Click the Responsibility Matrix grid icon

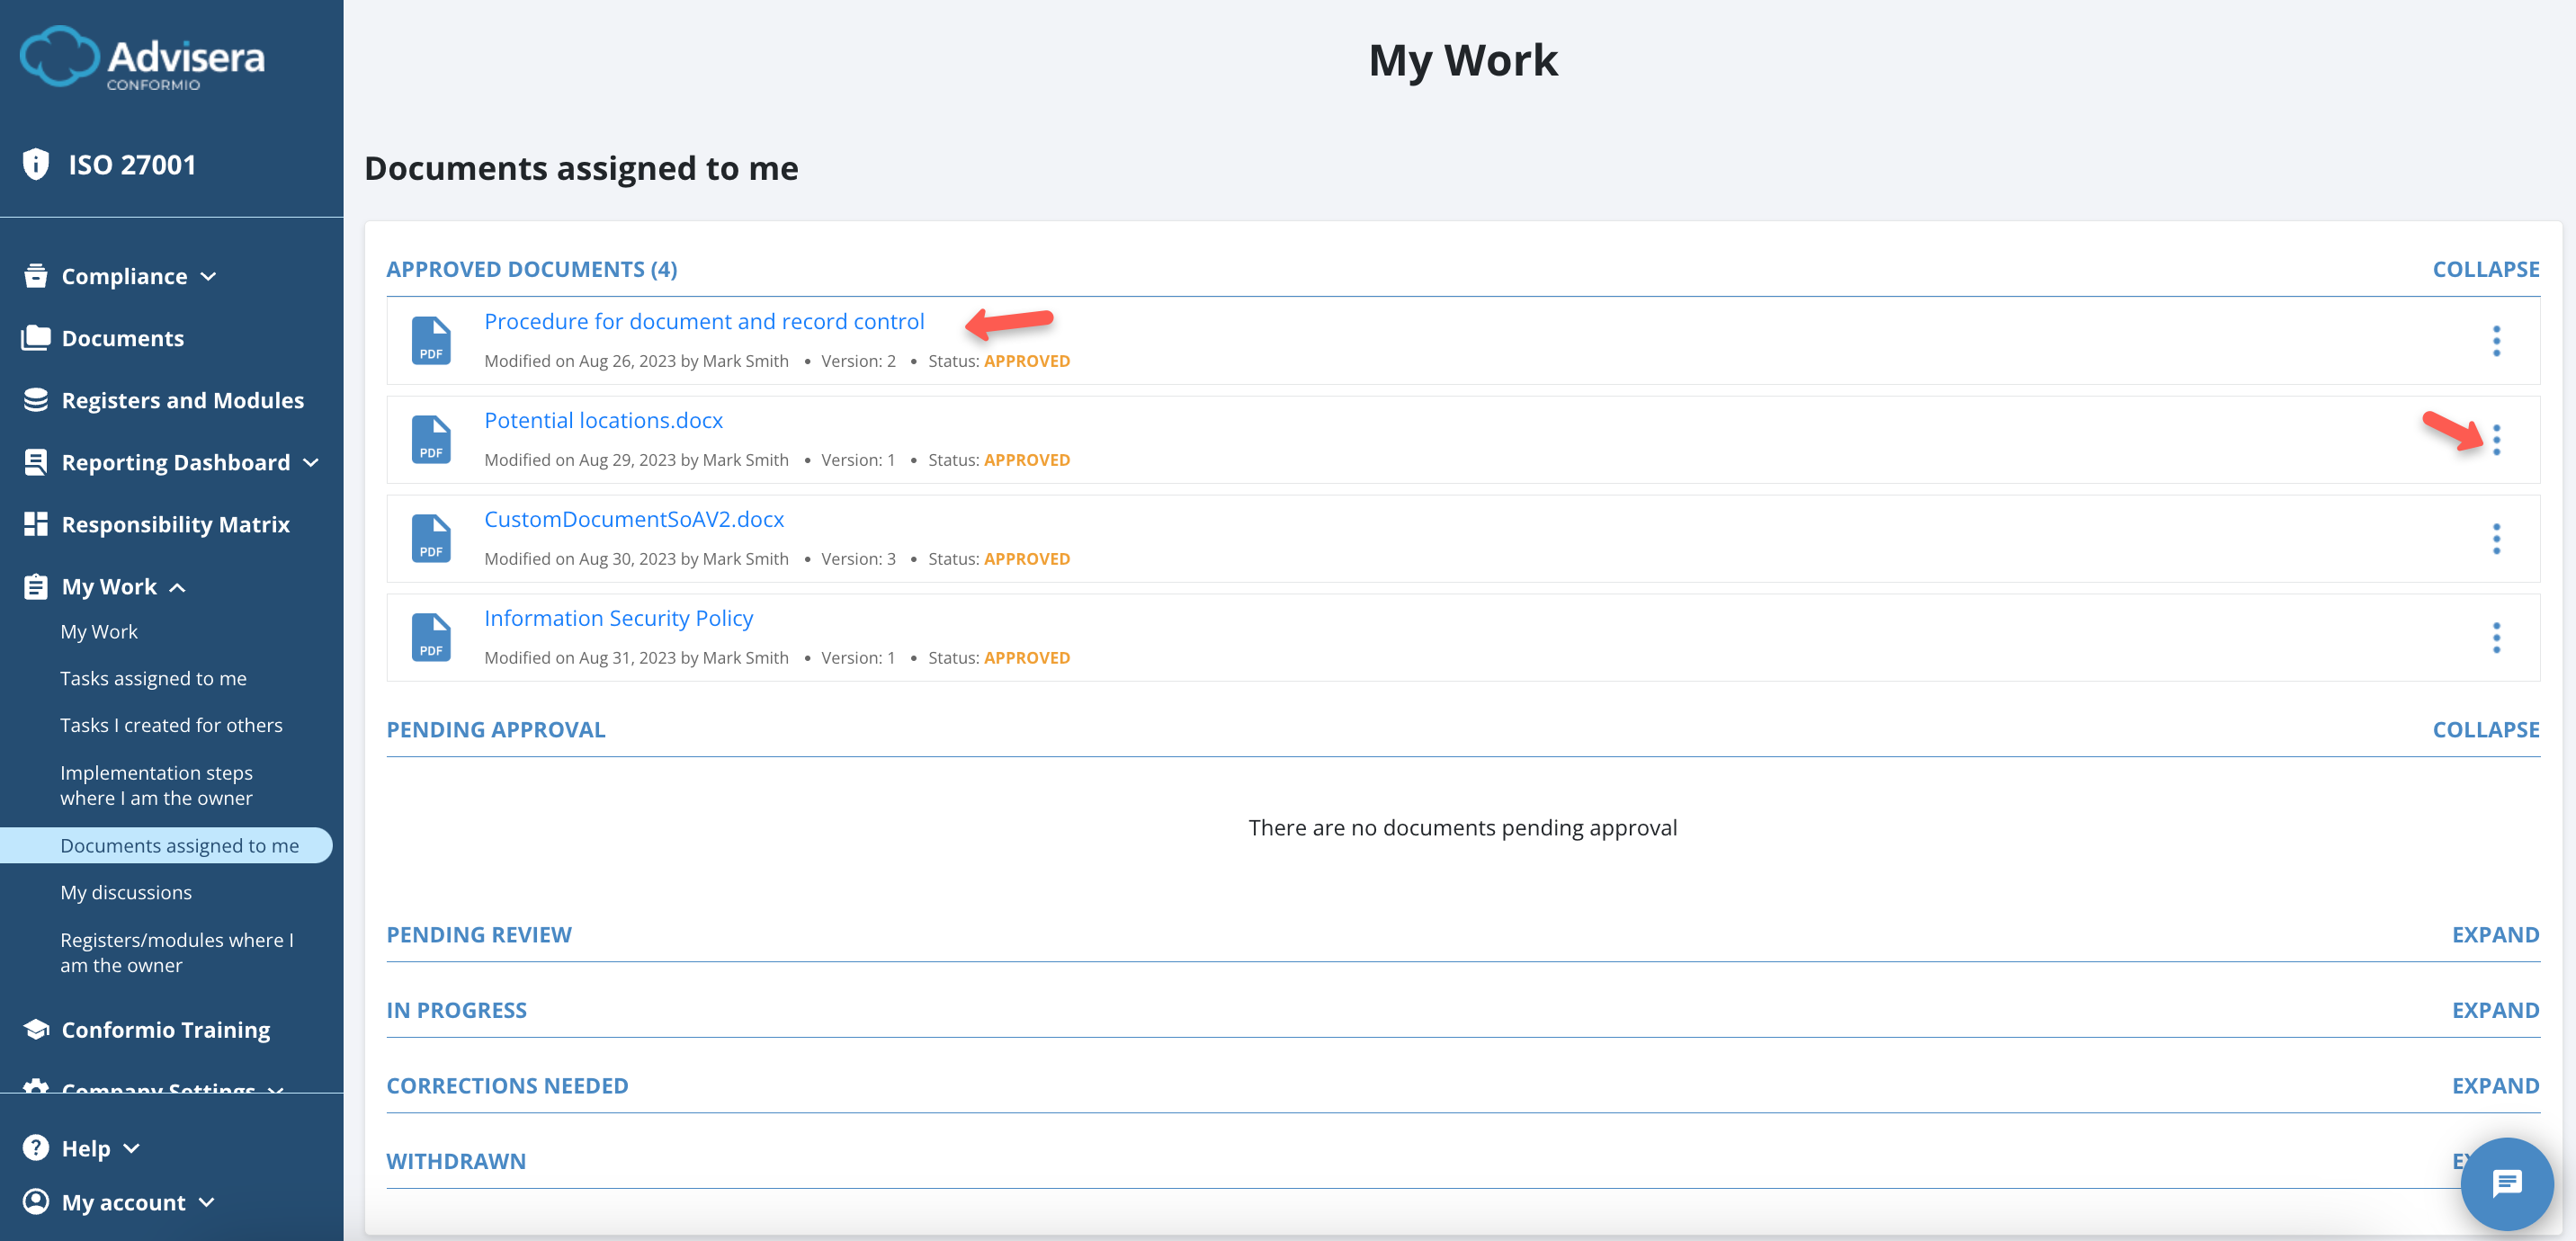point(36,524)
